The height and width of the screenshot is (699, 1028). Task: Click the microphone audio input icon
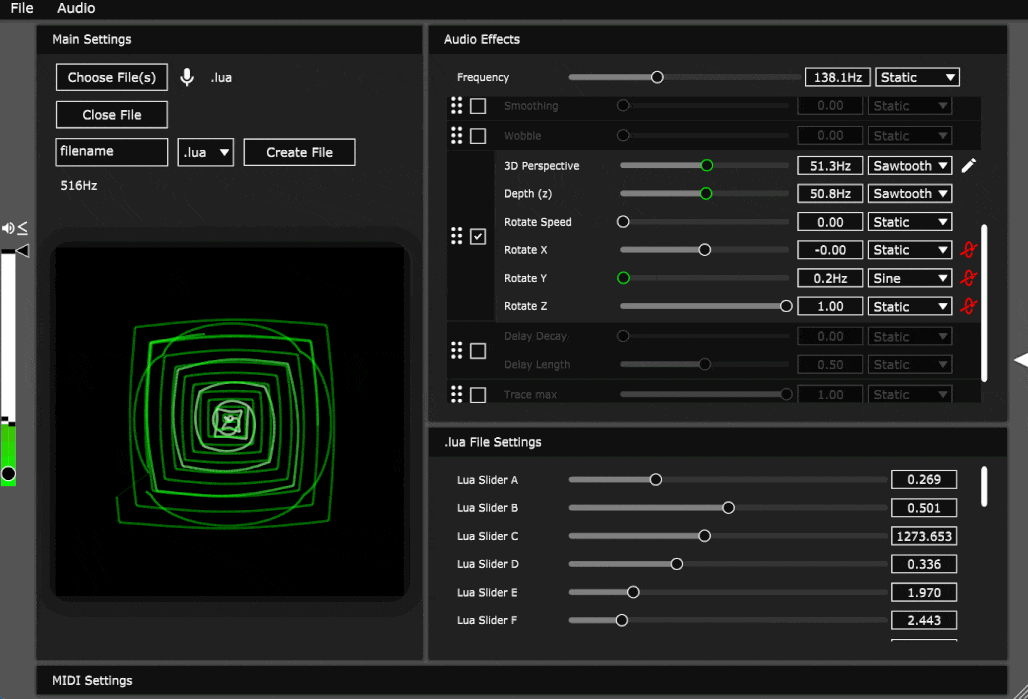click(x=187, y=77)
